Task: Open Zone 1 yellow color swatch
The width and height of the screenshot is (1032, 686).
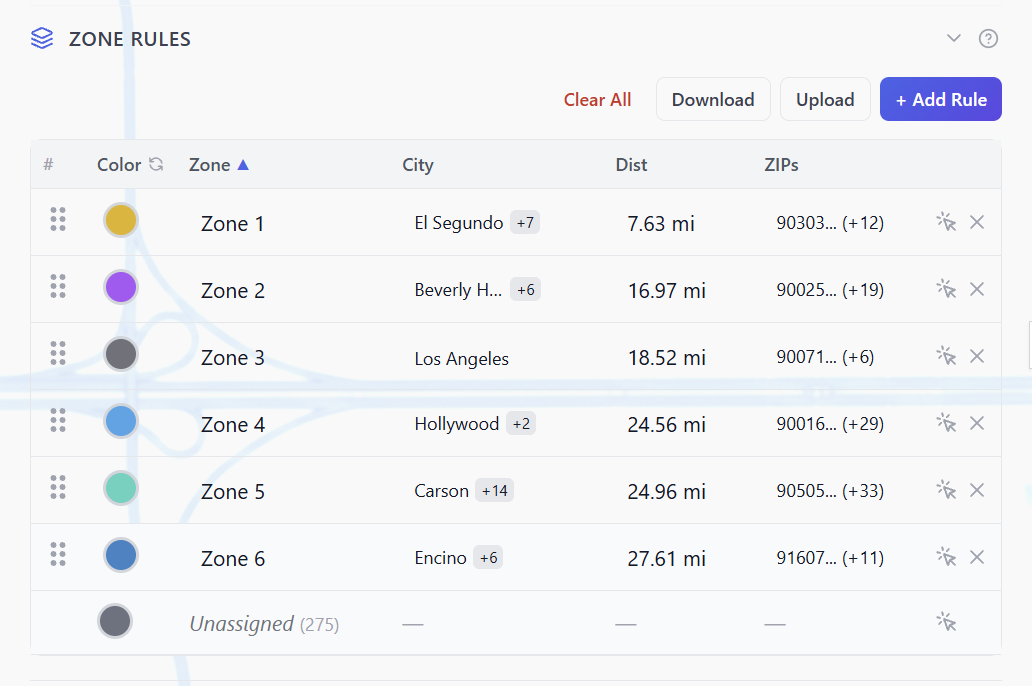Action: [x=120, y=220]
